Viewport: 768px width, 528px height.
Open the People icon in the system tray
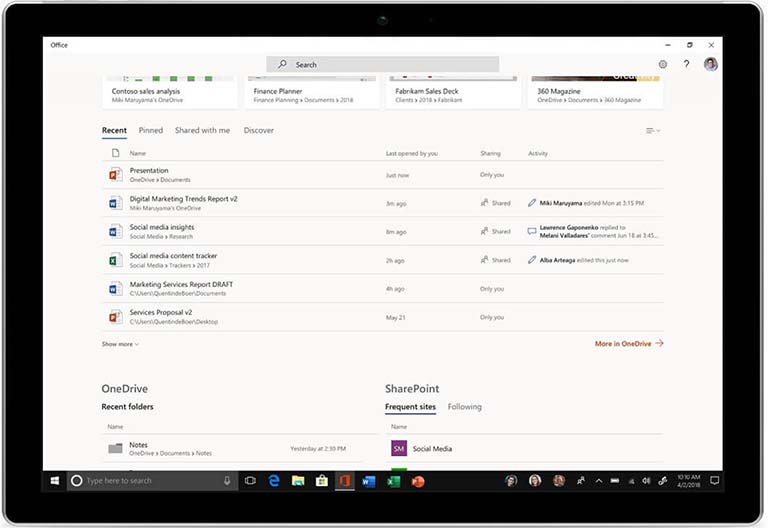[x=580, y=481]
